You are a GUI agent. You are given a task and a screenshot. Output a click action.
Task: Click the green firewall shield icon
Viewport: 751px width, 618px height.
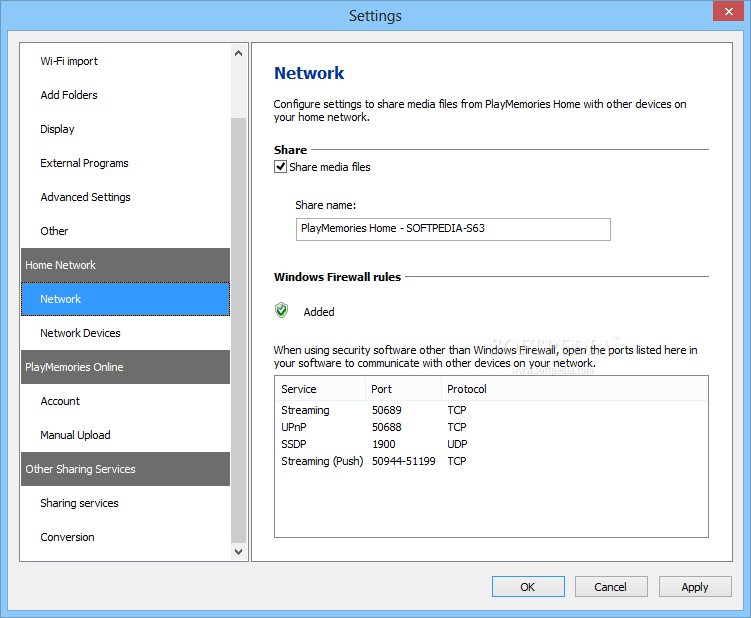(282, 310)
